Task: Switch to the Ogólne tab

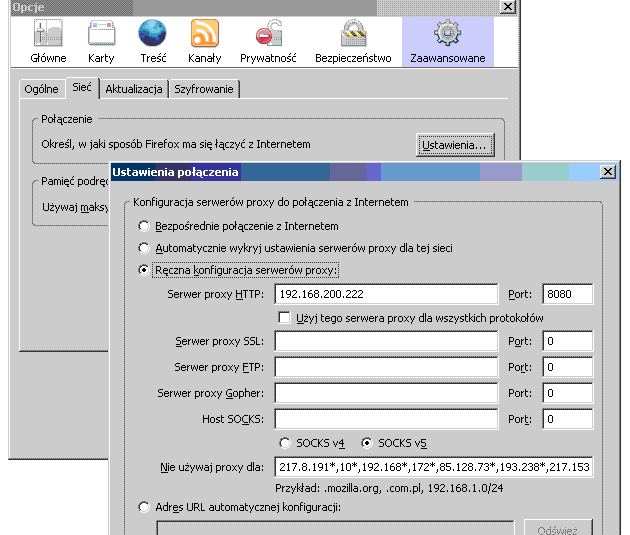Action: click(42, 89)
